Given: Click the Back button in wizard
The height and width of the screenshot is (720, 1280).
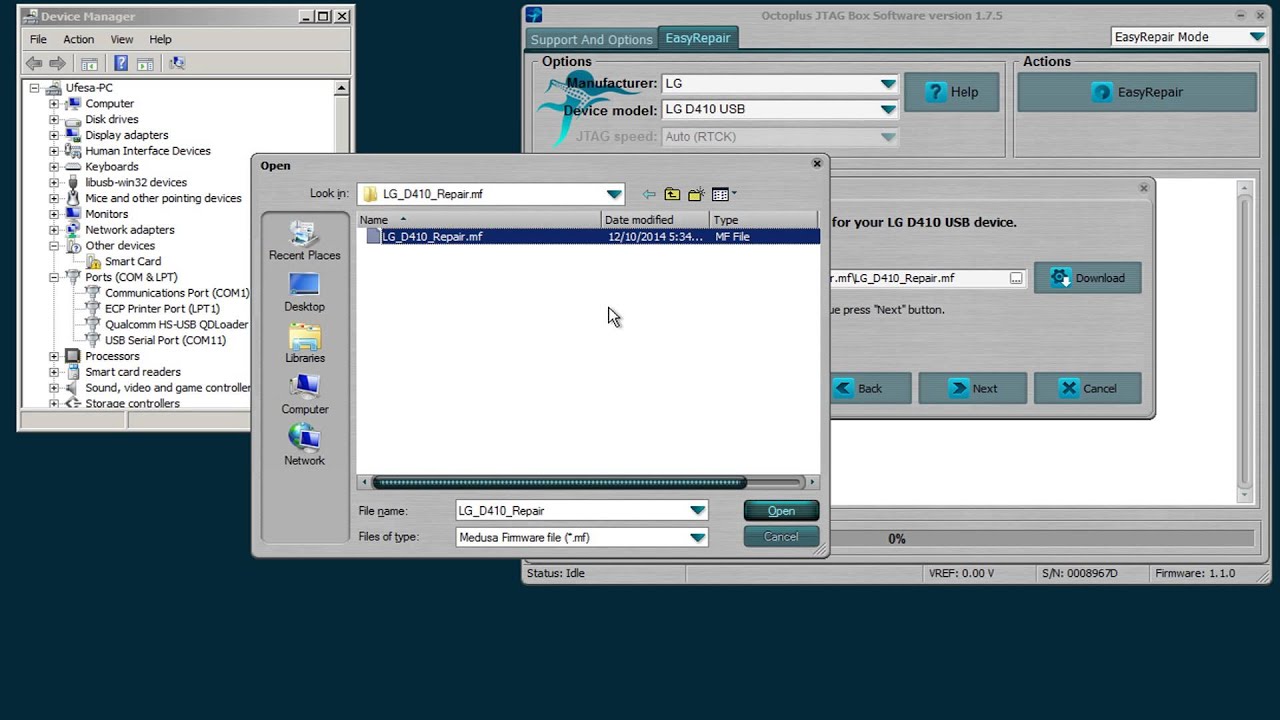Looking at the screenshot, I should click(870, 388).
